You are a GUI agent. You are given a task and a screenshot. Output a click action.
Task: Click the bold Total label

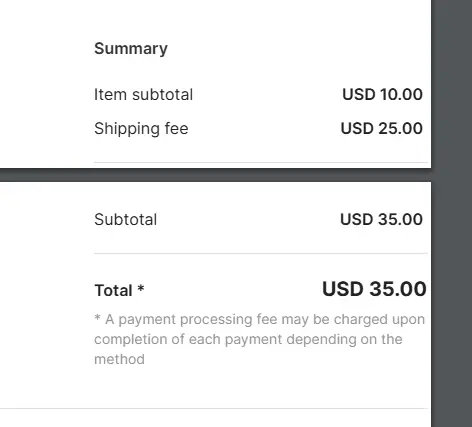[x=114, y=290]
